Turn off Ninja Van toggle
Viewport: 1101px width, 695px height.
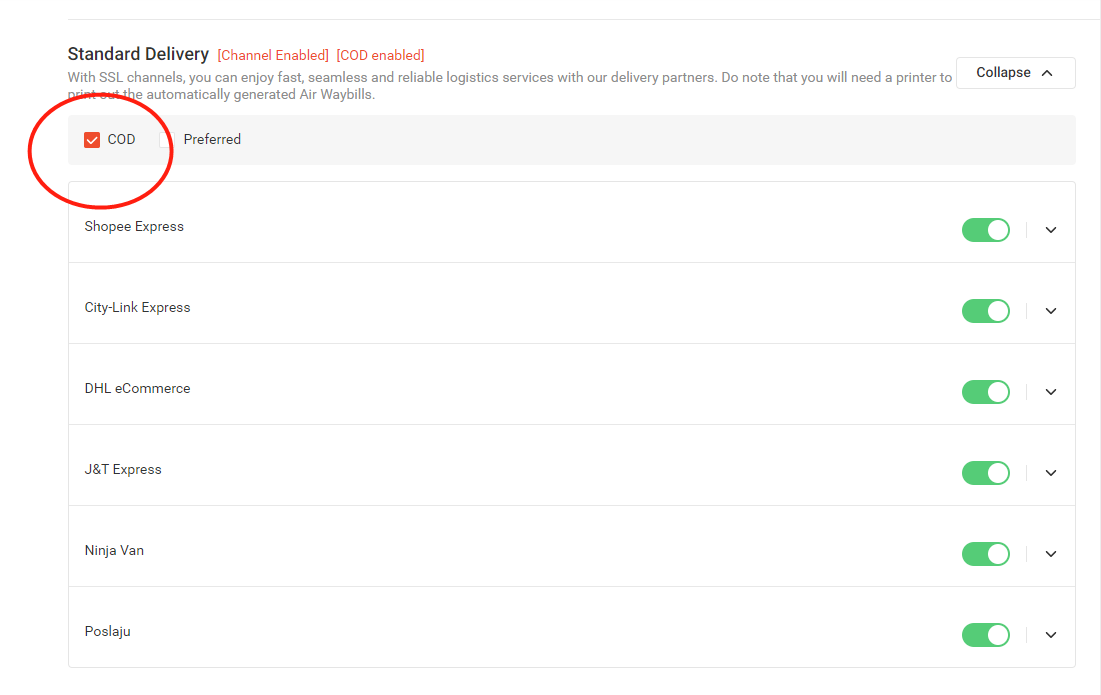(986, 554)
